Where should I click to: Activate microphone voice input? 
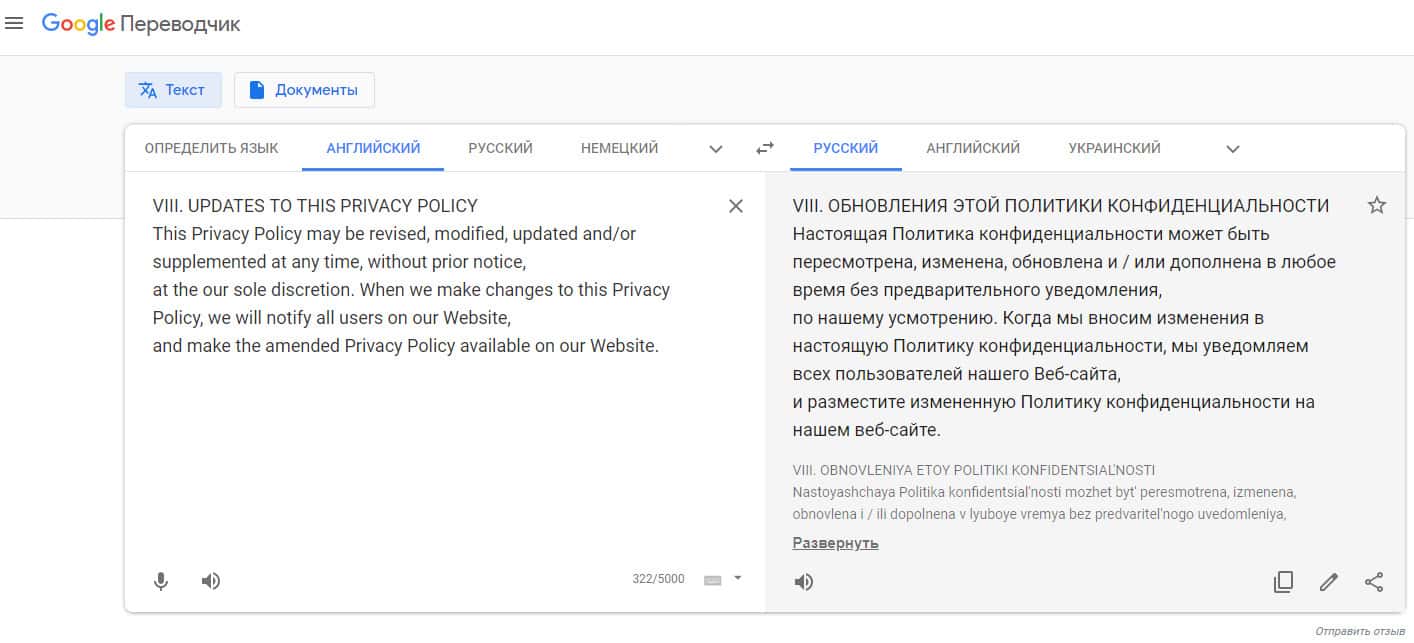point(161,581)
